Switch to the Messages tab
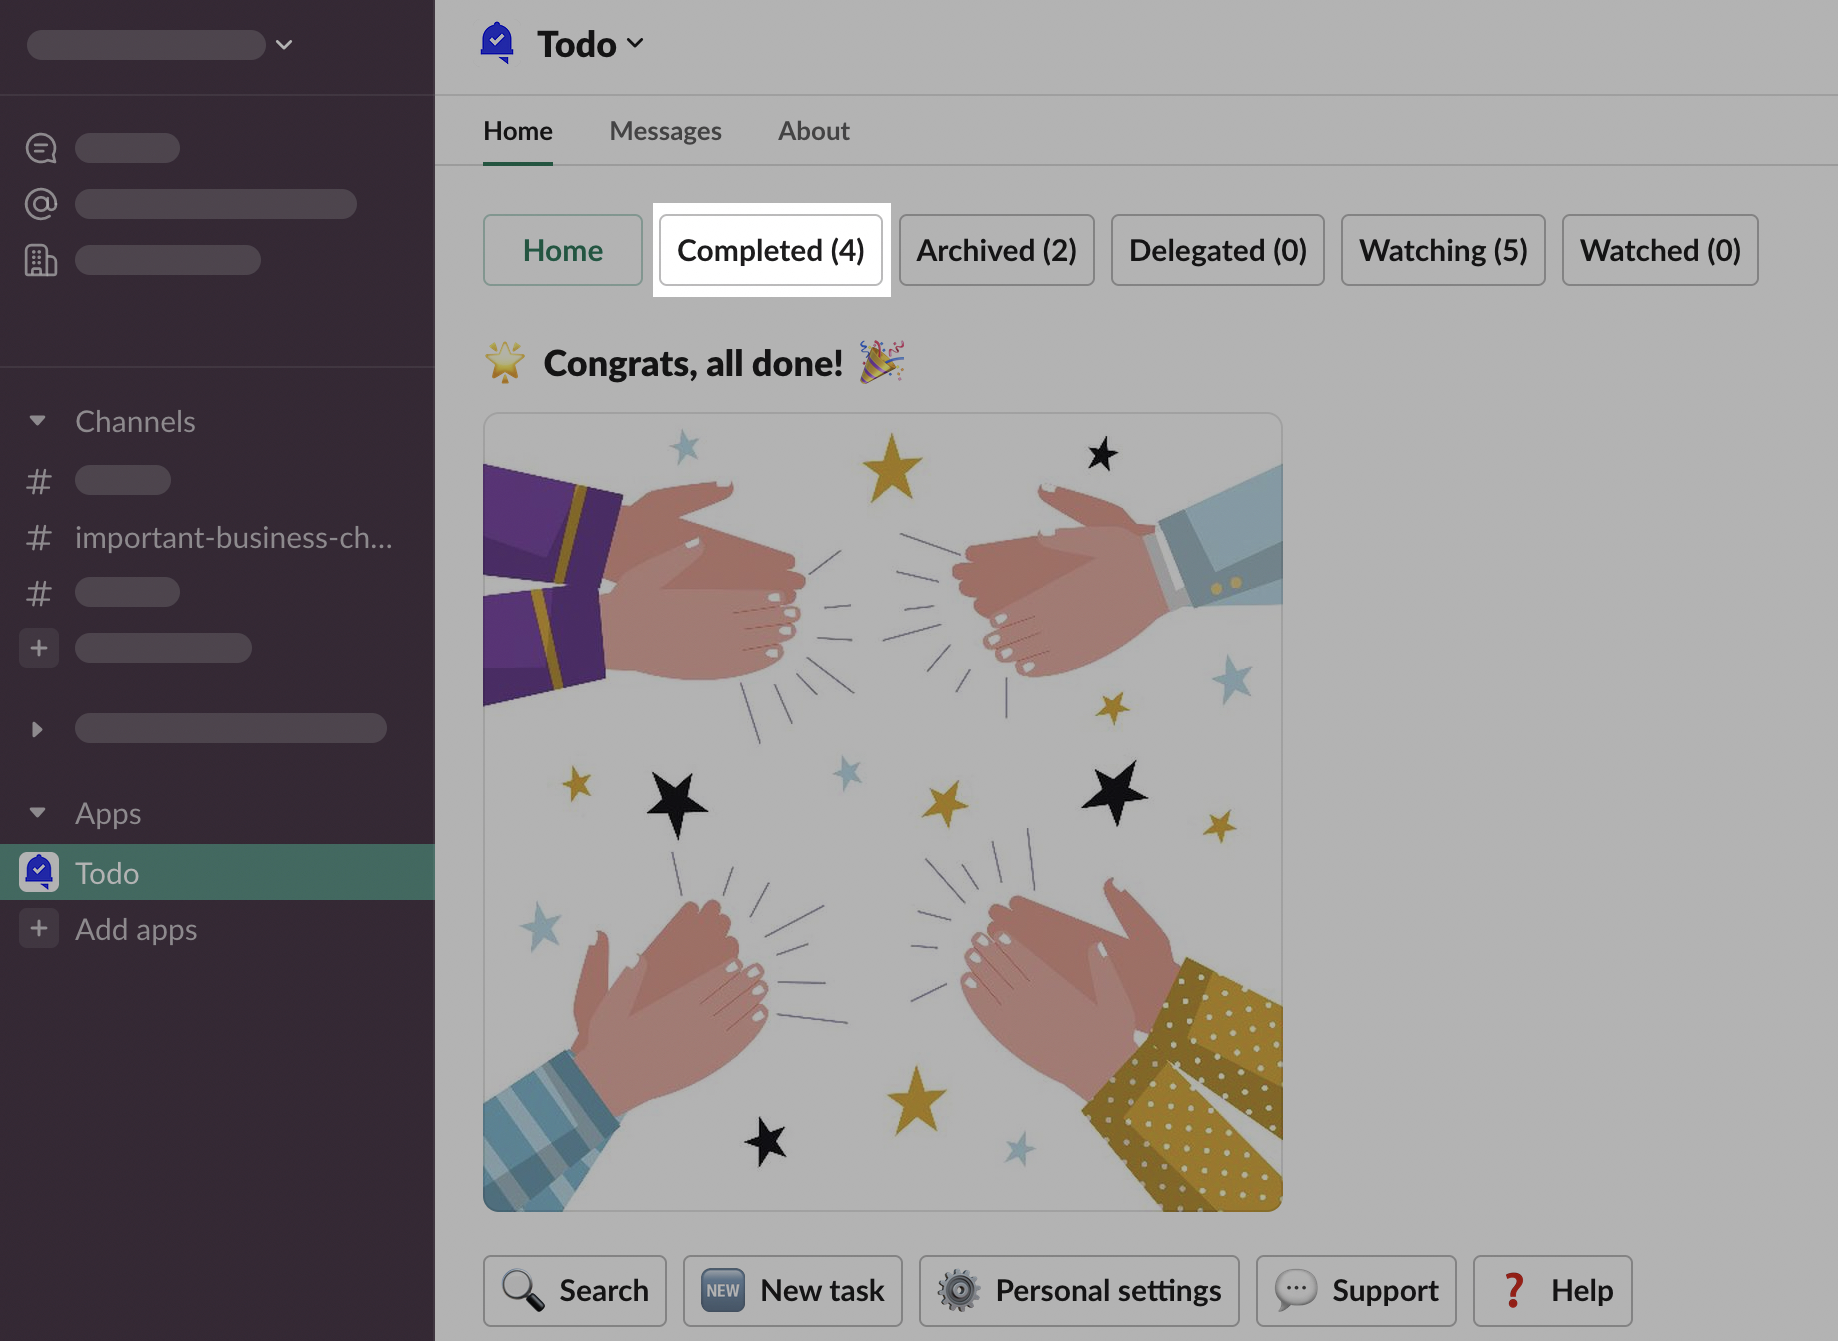The image size is (1838, 1341). 665,131
